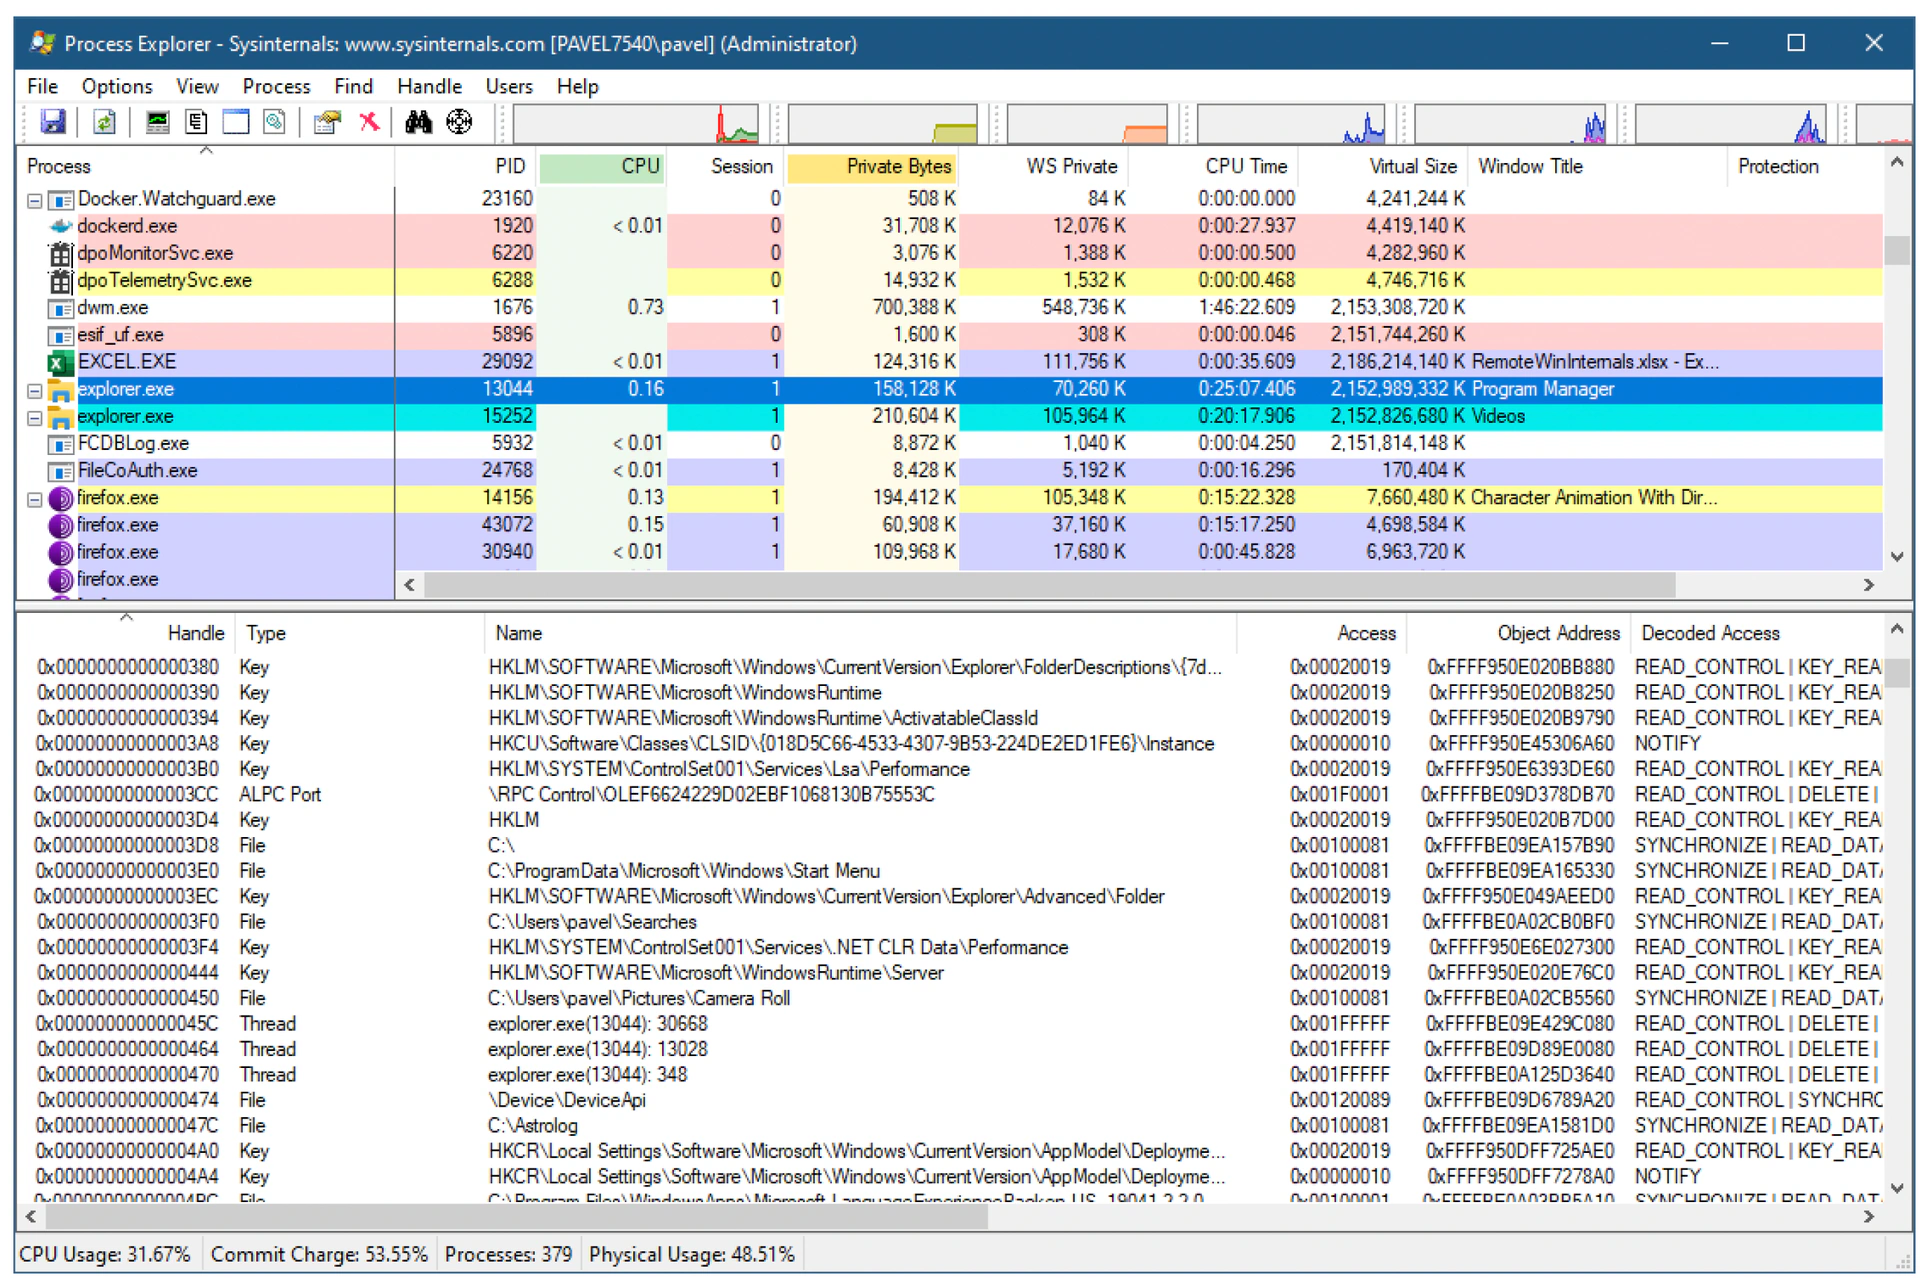Click the process list horizontal scroll-right arrow
The image size is (1920, 1278).
(x=1868, y=585)
